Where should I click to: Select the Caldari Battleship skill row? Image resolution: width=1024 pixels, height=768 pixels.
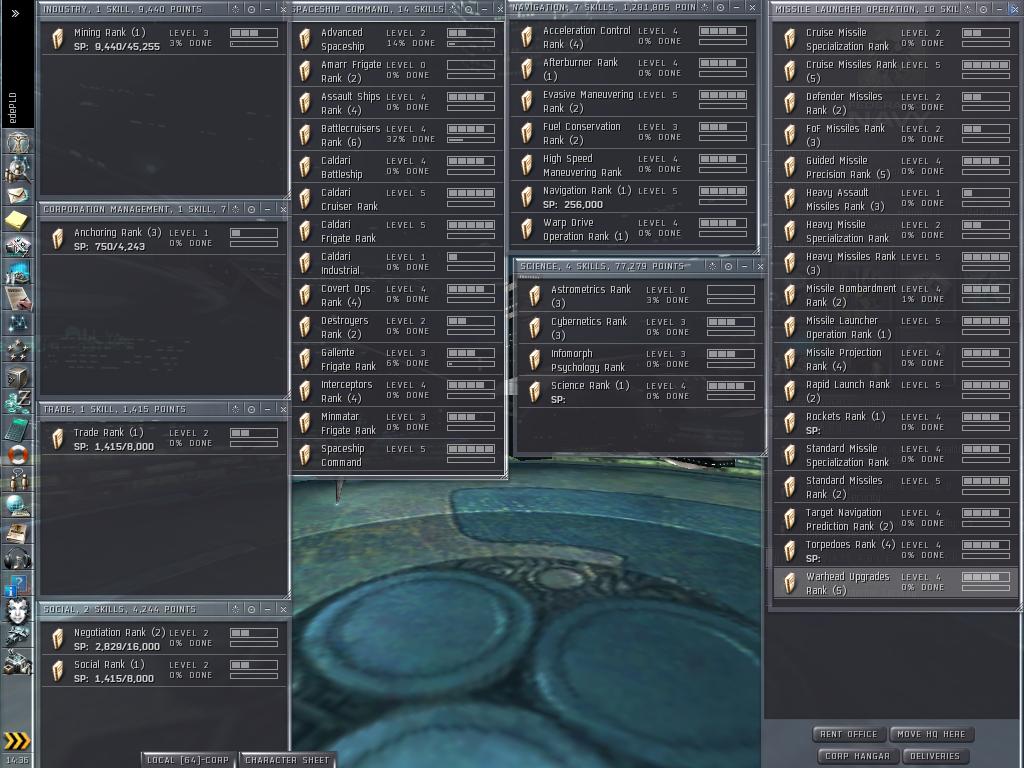pos(398,167)
